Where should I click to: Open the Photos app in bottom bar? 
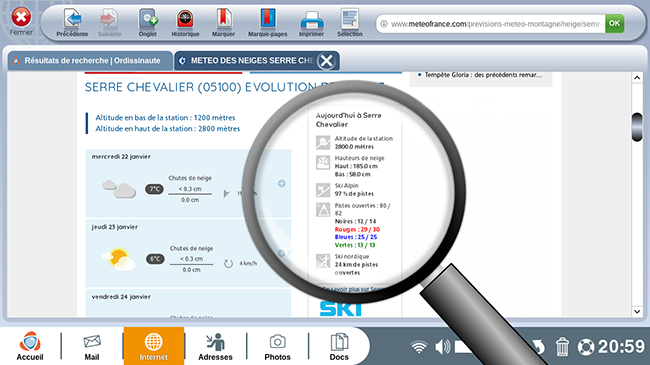click(x=277, y=346)
